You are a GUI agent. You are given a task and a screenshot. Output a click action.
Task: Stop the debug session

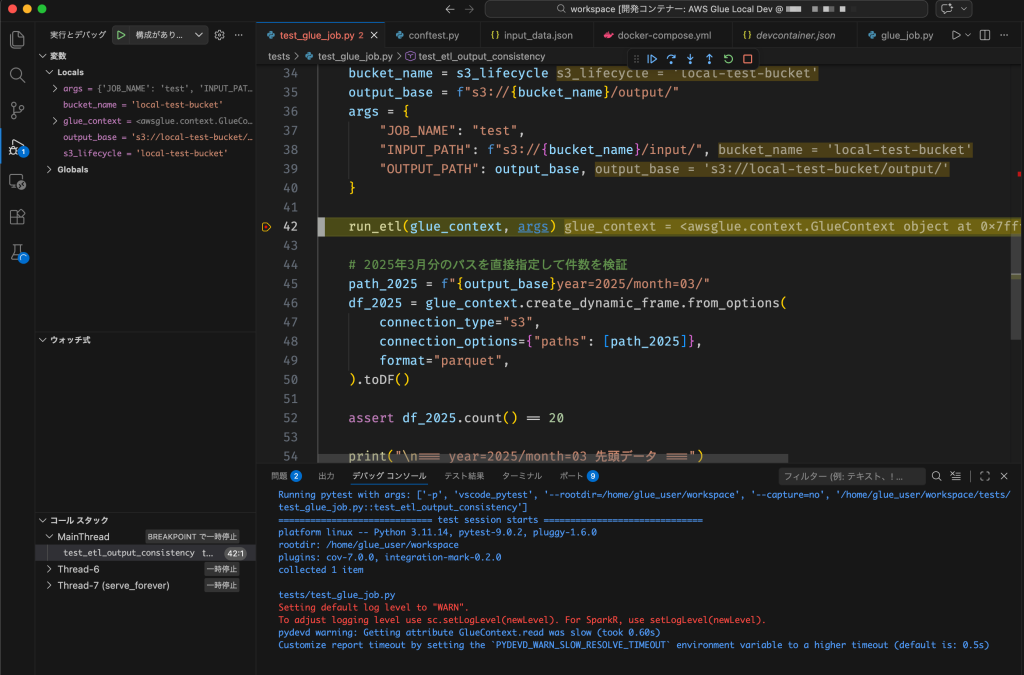coord(747,59)
